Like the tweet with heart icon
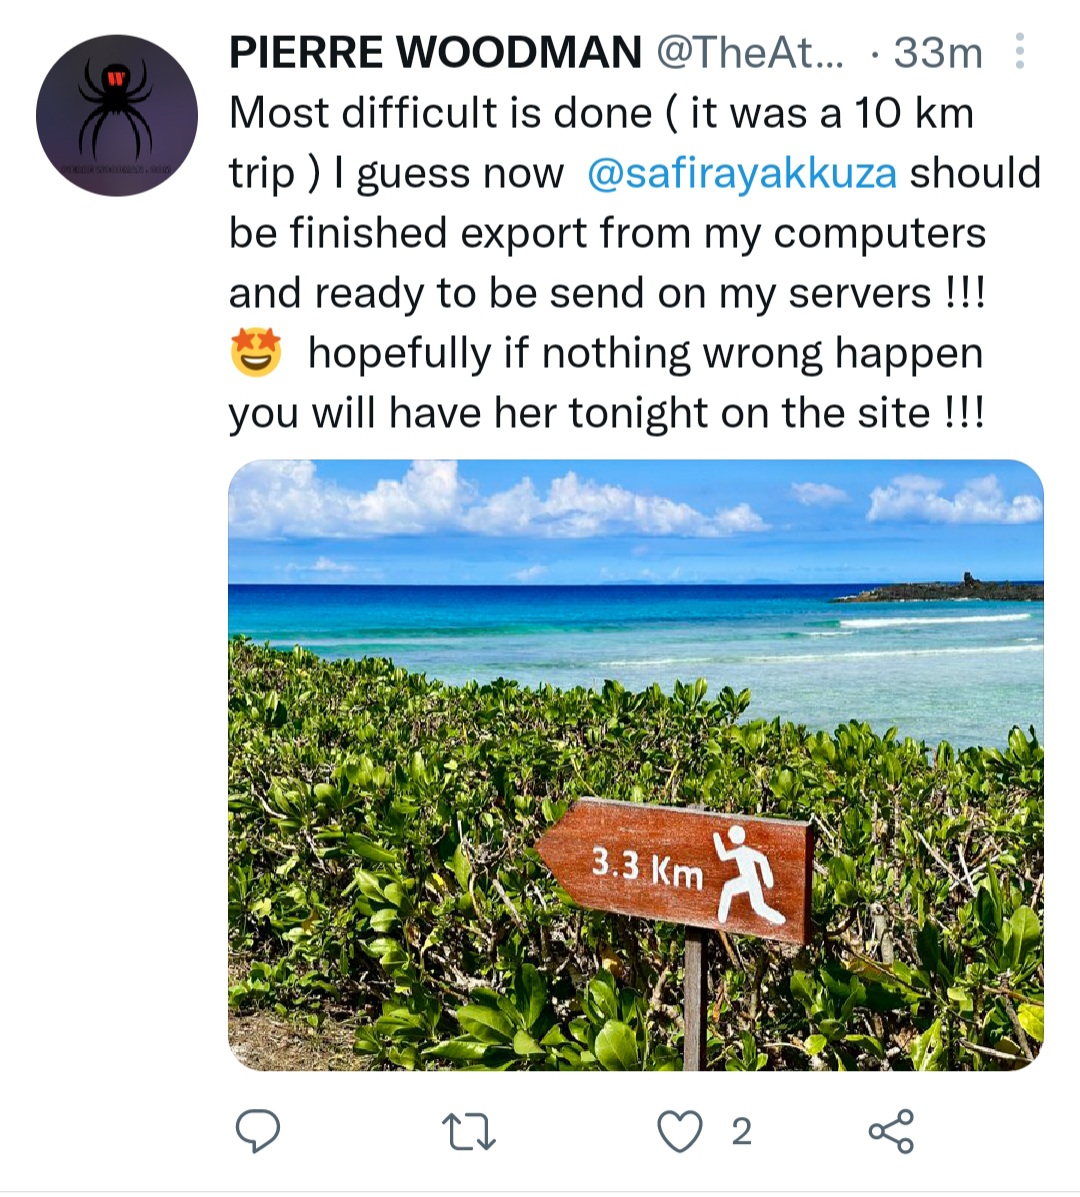The width and height of the screenshot is (1080, 1197). click(680, 1131)
